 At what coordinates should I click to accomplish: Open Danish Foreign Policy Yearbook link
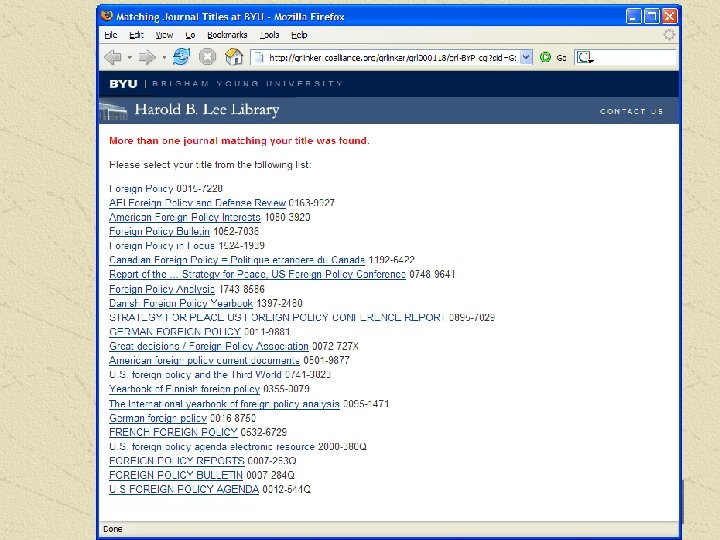pyautogui.click(x=181, y=303)
